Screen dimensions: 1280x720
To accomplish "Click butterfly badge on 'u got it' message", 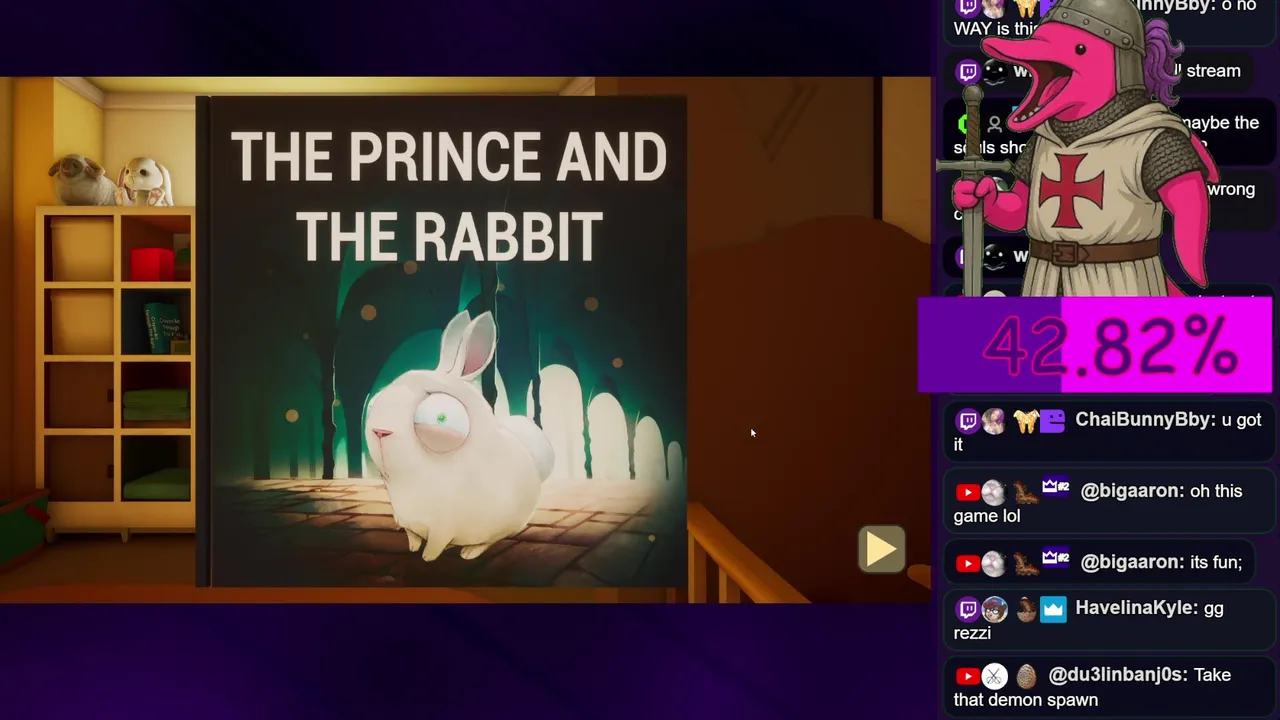I will pyautogui.click(x=1025, y=421).
